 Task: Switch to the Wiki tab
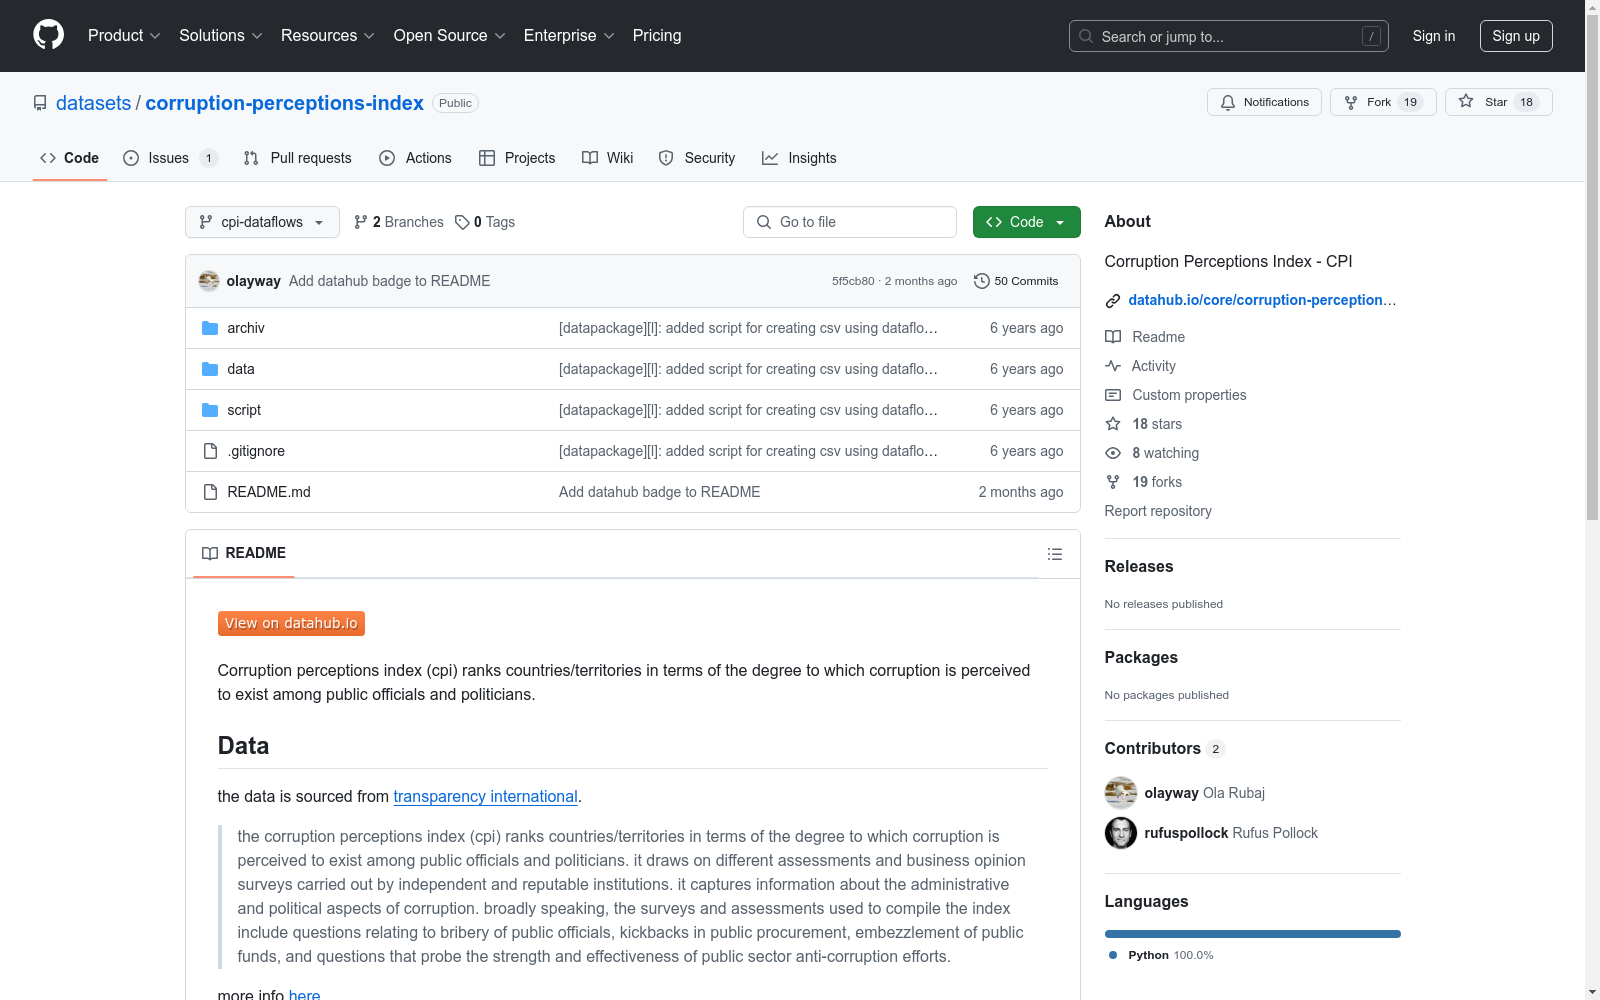[x=608, y=158]
